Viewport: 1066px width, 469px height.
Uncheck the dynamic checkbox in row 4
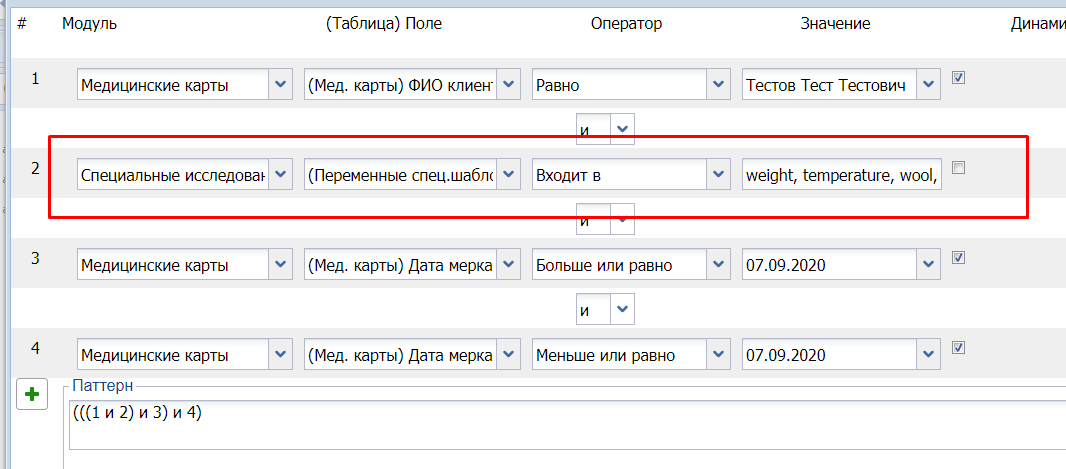coord(958,348)
